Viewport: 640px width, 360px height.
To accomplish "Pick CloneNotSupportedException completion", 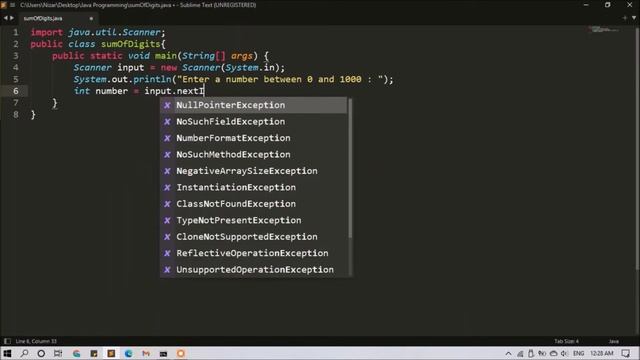I will pos(253,237).
